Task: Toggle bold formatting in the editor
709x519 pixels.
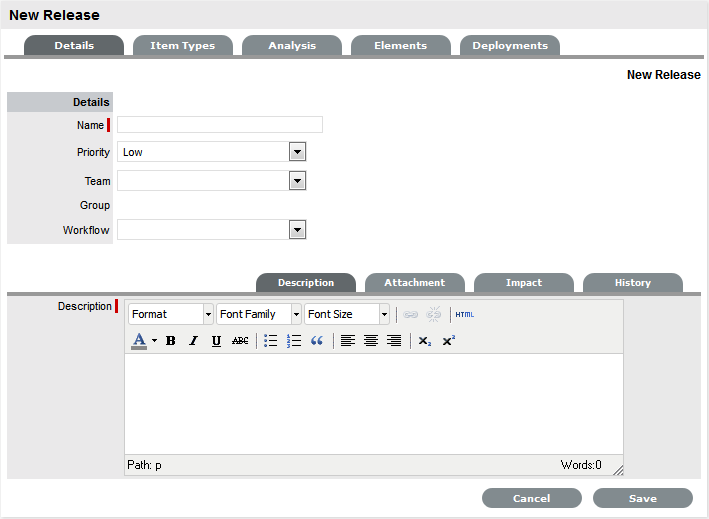Action: [x=171, y=341]
